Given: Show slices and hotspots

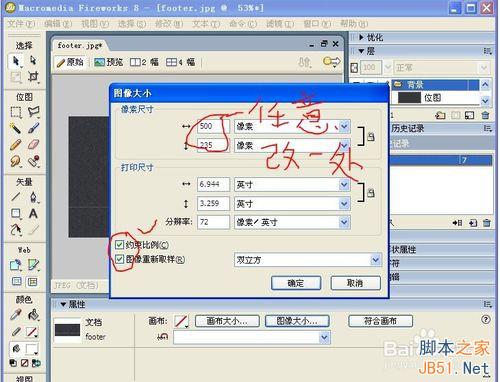Looking at the screenshot, I should (32, 282).
